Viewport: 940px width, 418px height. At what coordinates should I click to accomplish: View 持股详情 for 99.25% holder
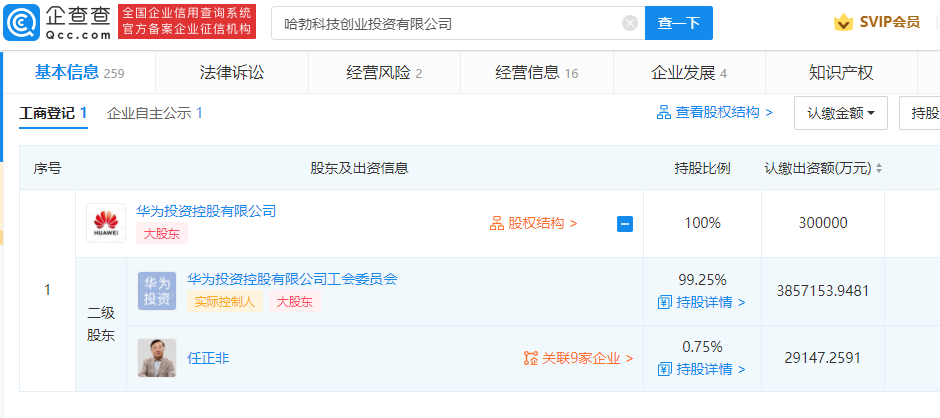[x=701, y=302]
